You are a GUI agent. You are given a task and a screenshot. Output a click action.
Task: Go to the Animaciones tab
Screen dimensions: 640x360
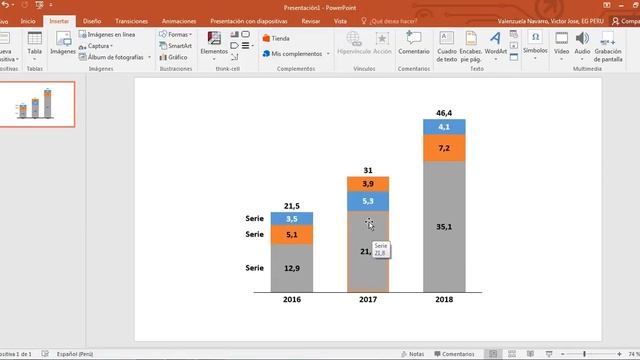pyautogui.click(x=179, y=21)
